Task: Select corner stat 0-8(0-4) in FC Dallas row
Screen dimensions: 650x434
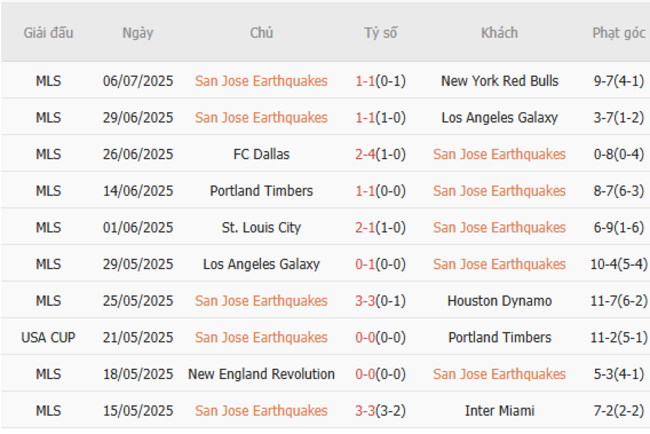Action: click(618, 154)
